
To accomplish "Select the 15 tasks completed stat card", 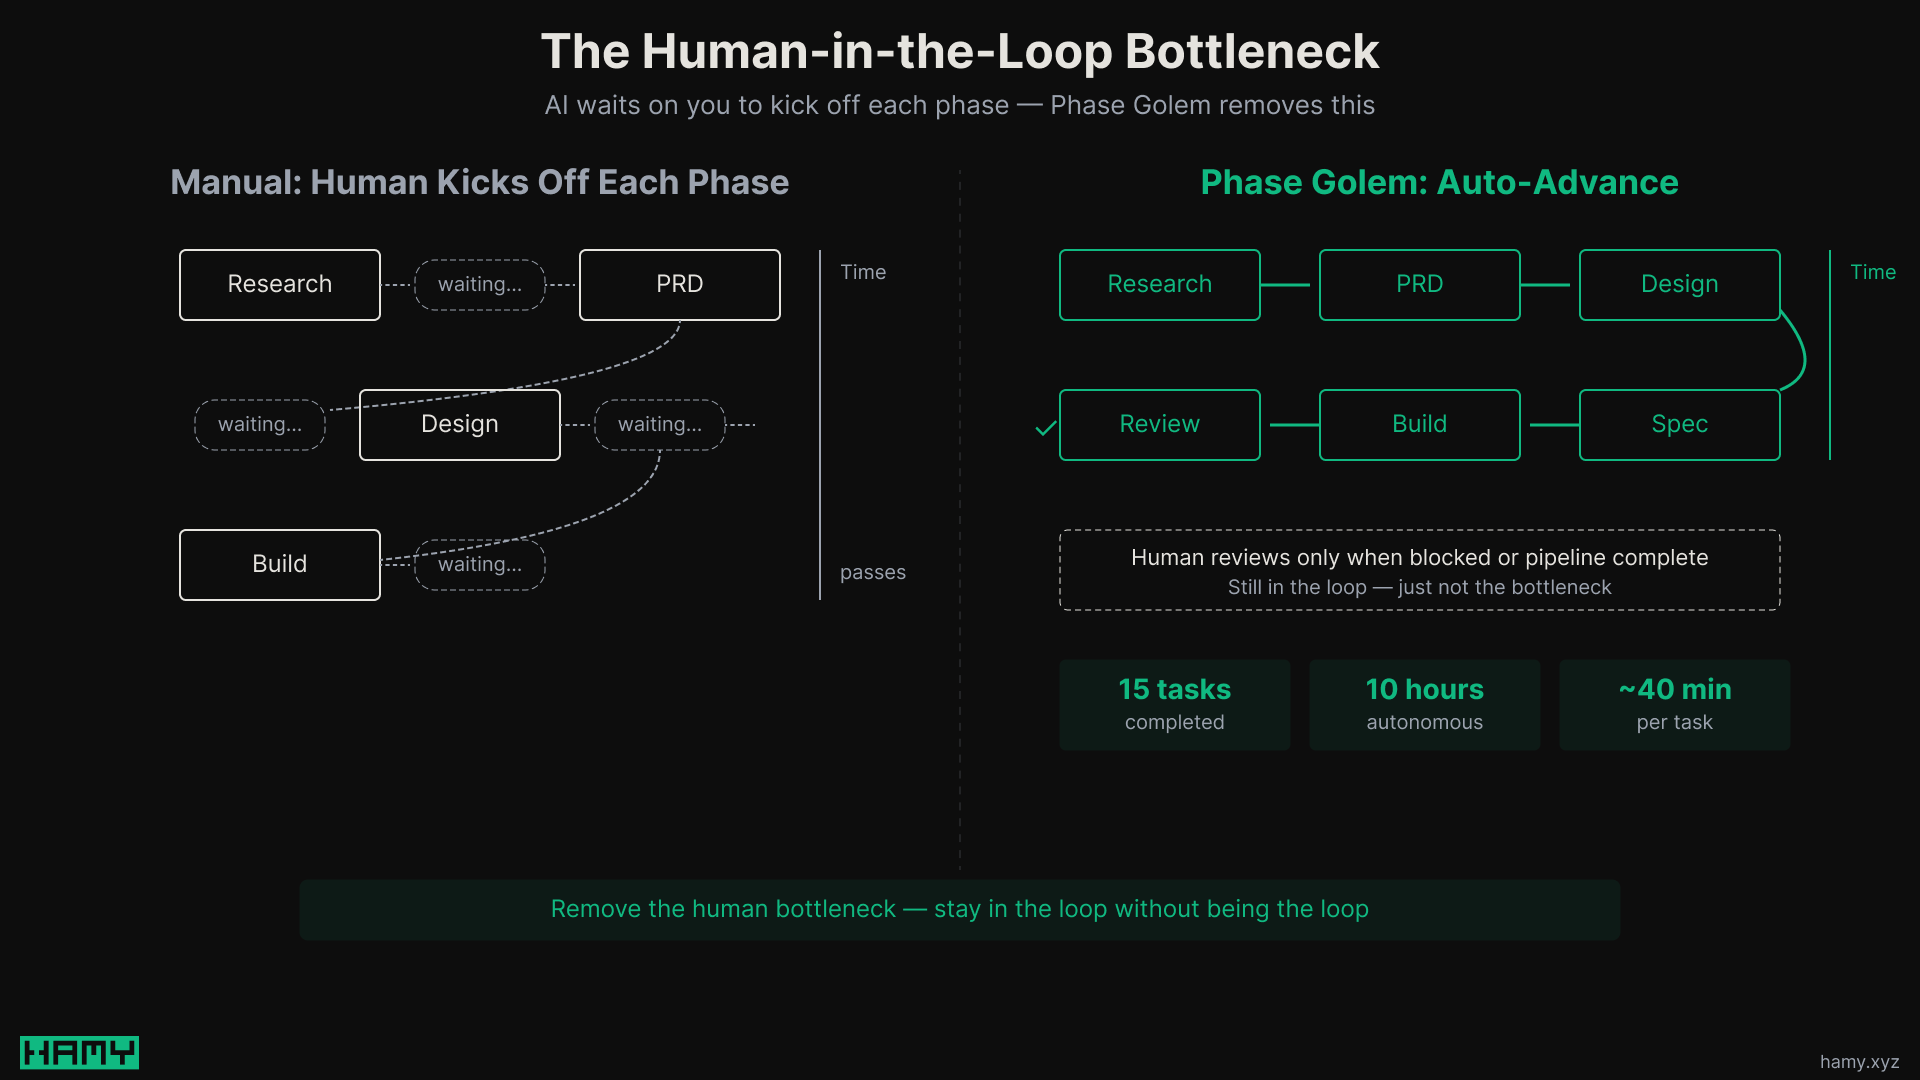I will (x=1175, y=703).
